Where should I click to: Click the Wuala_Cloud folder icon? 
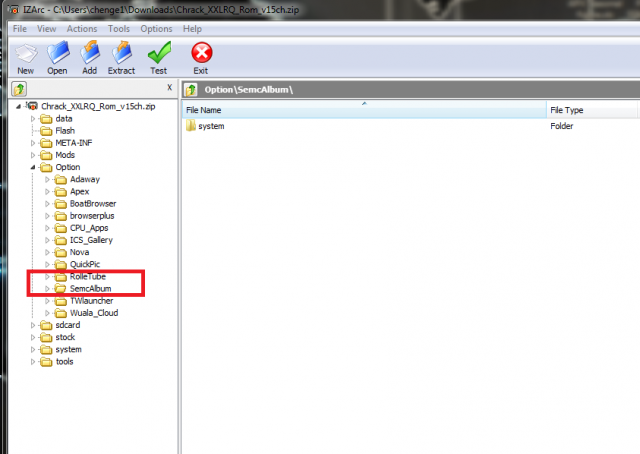pos(60,313)
